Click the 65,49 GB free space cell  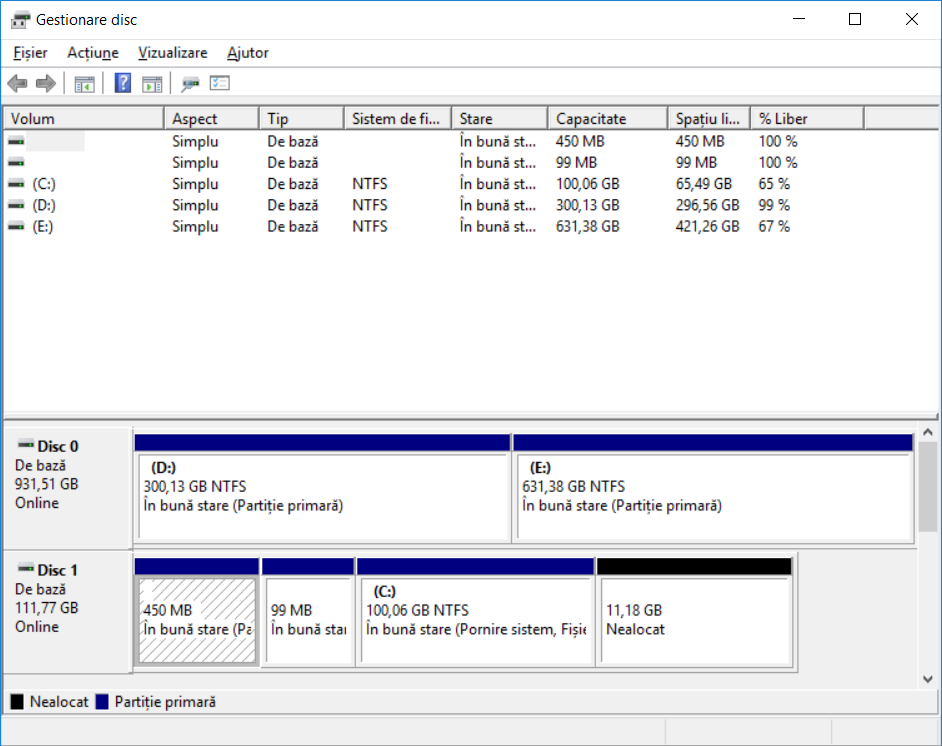point(703,184)
